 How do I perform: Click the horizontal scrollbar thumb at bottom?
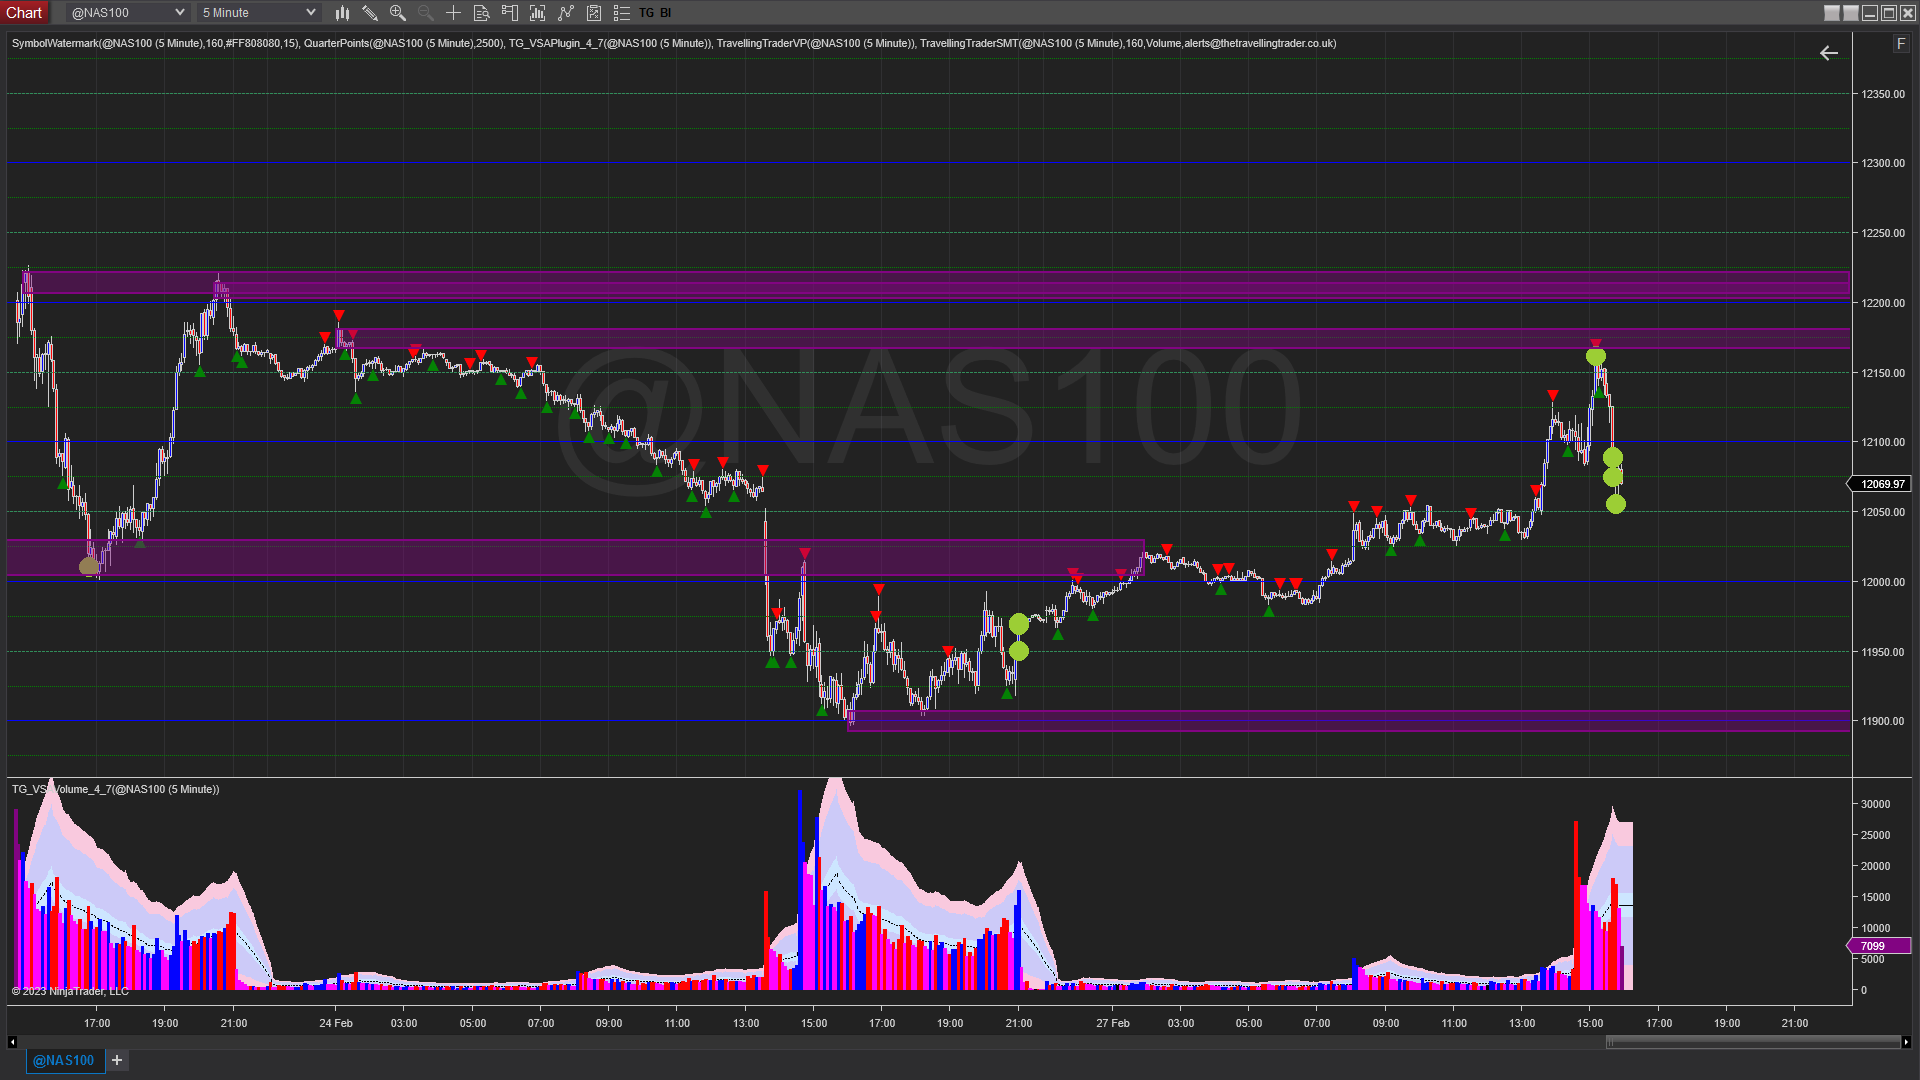point(1752,1042)
